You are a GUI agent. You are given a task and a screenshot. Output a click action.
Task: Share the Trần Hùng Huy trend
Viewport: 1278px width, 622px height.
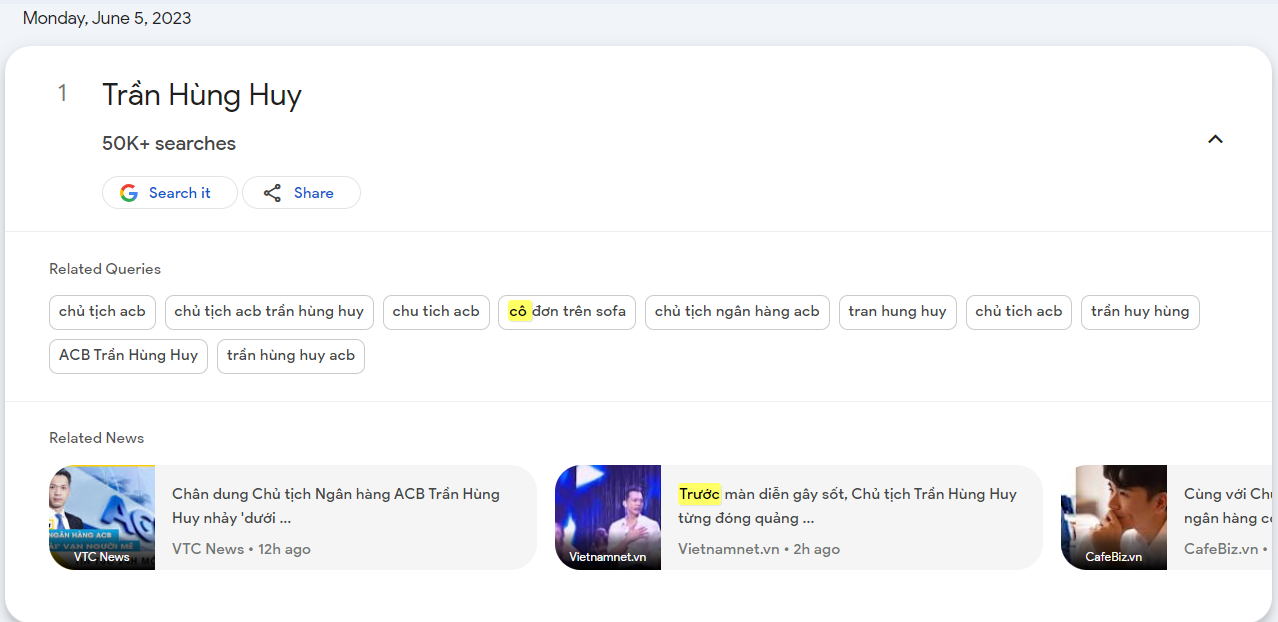[301, 193]
